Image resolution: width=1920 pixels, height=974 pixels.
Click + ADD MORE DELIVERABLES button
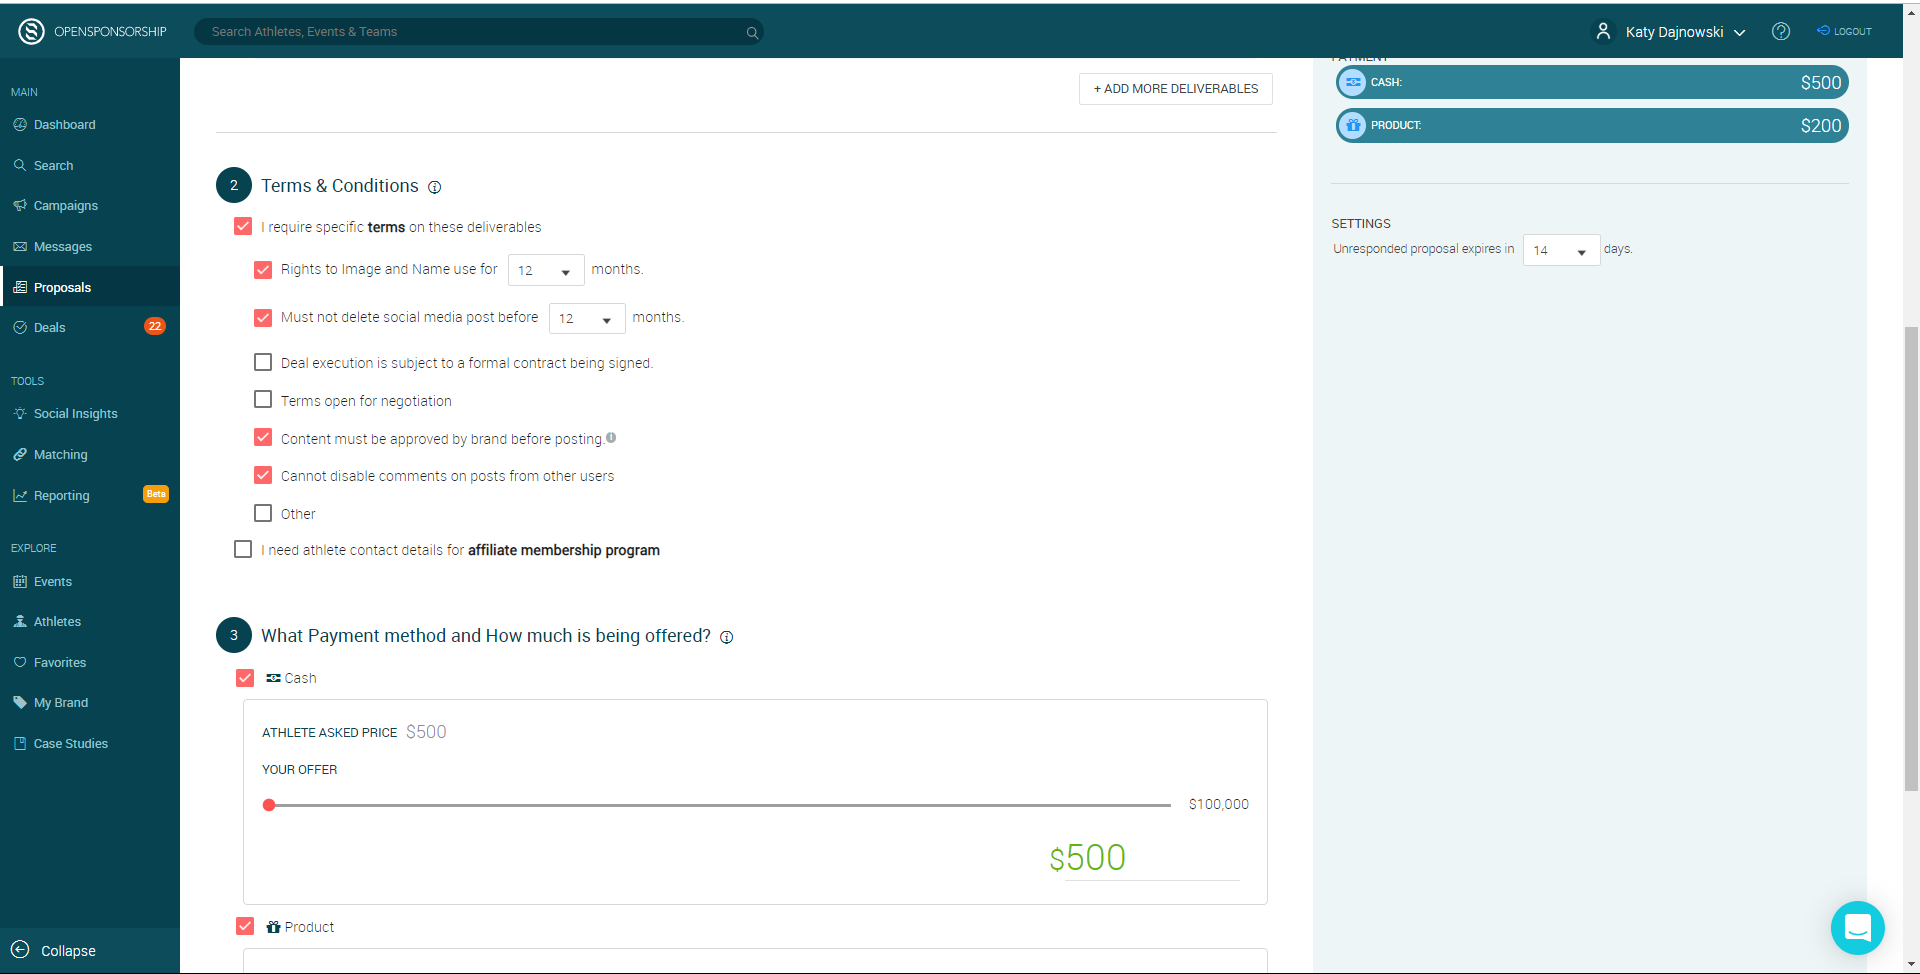point(1176,89)
